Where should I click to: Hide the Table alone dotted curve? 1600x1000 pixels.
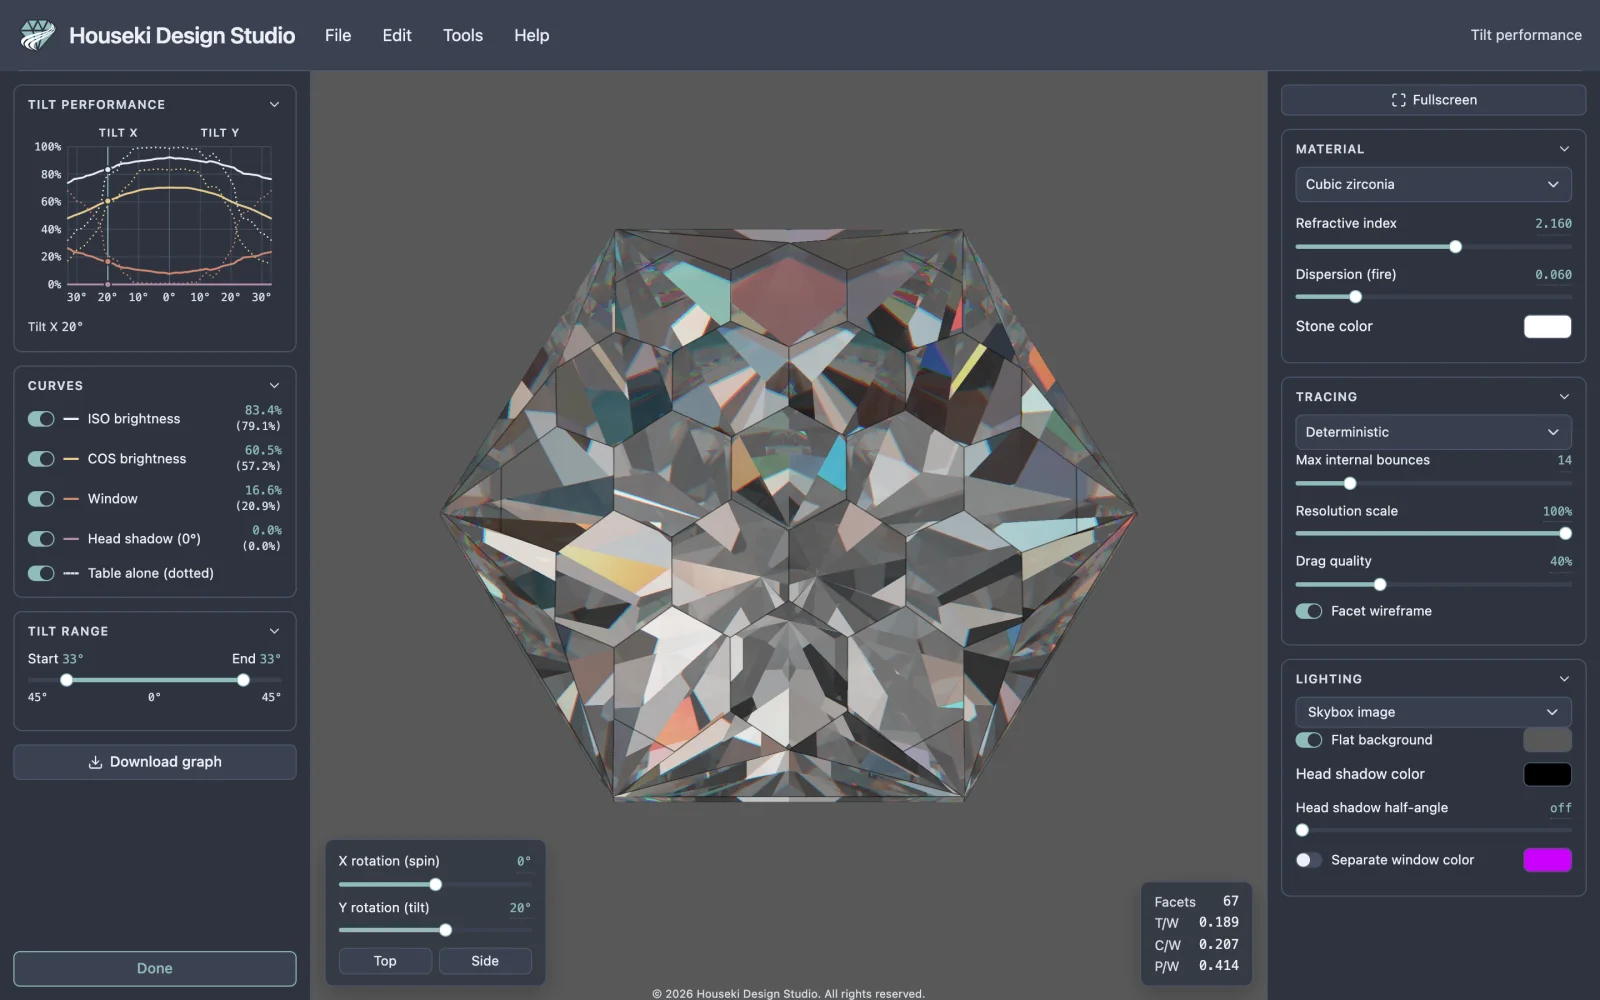41,573
